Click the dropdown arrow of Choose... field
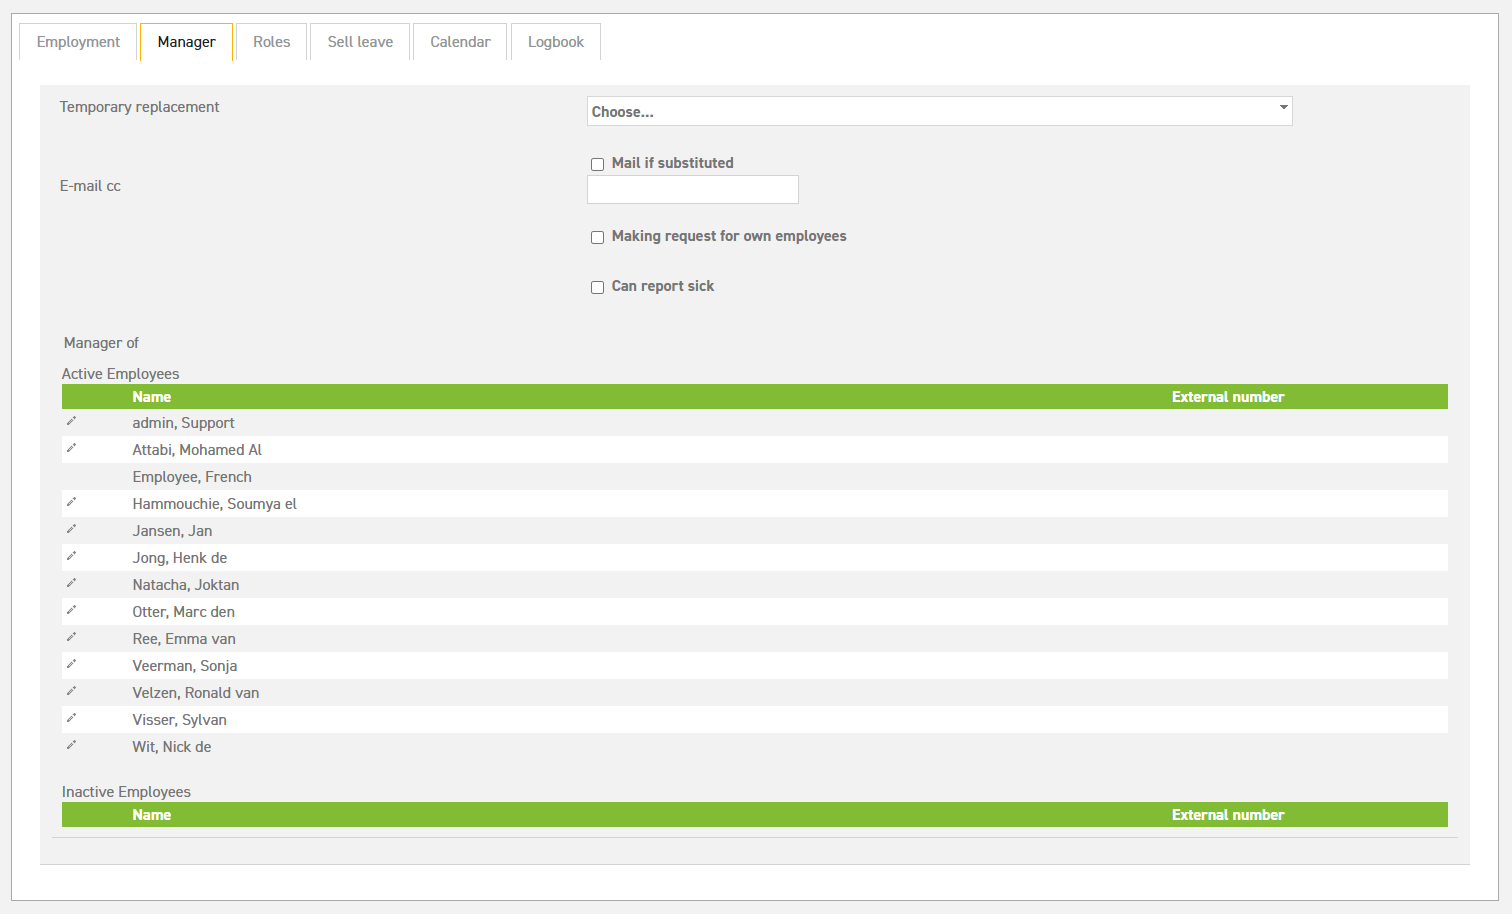The width and height of the screenshot is (1512, 914). coord(1283,108)
